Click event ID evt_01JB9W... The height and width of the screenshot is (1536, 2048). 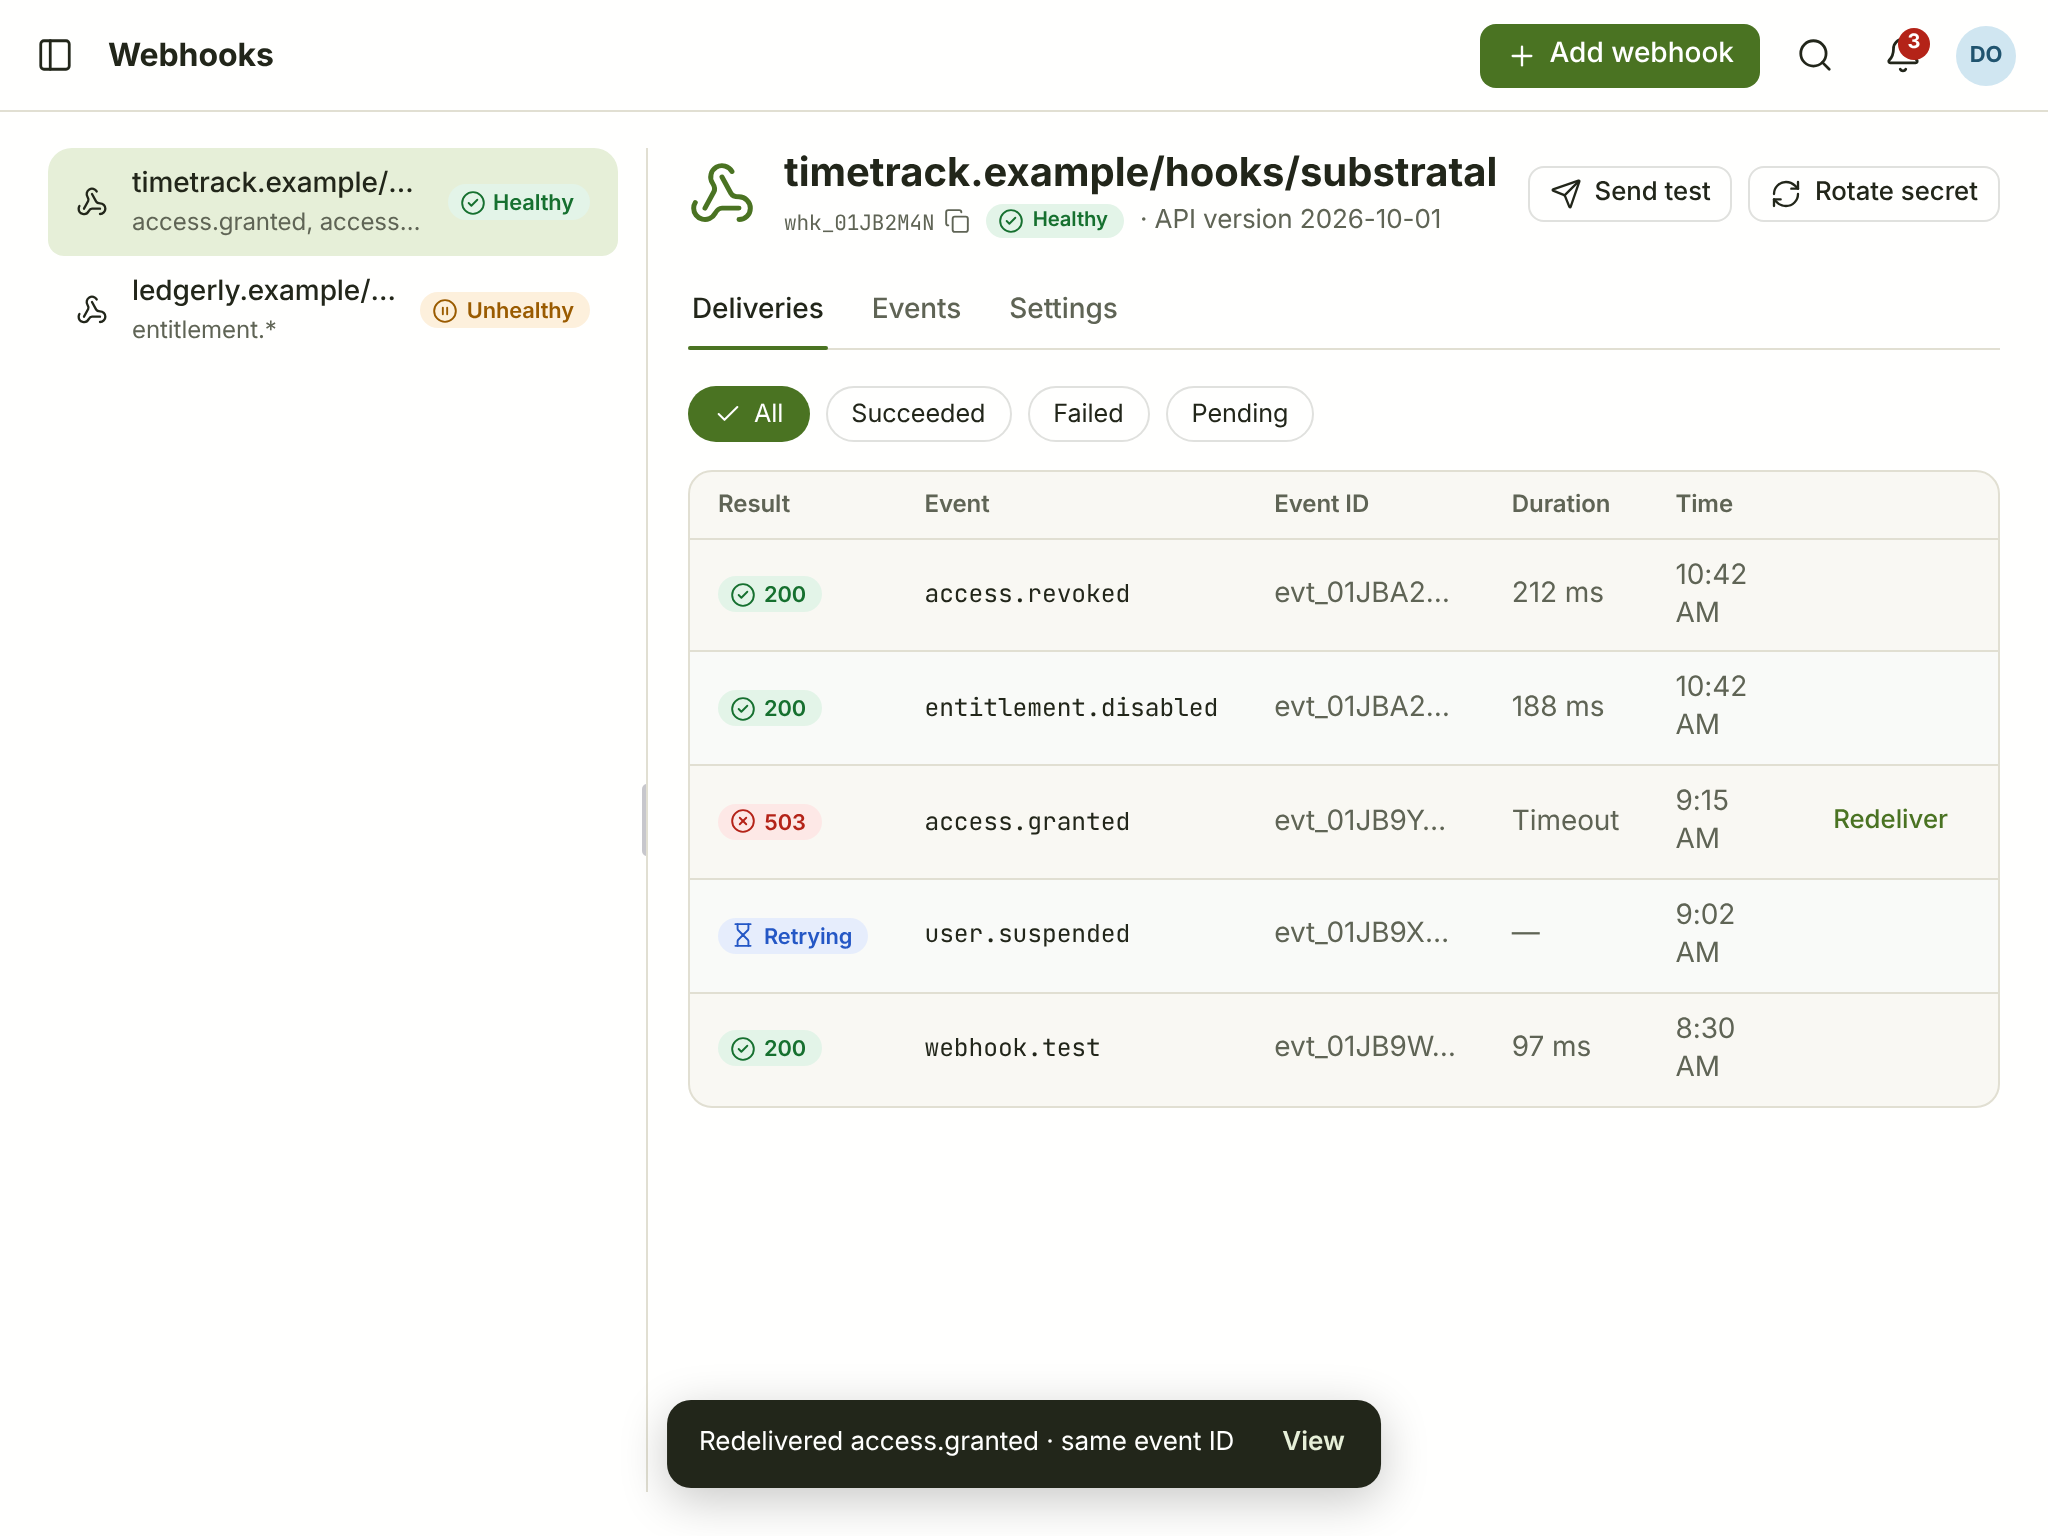pyautogui.click(x=1364, y=1046)
